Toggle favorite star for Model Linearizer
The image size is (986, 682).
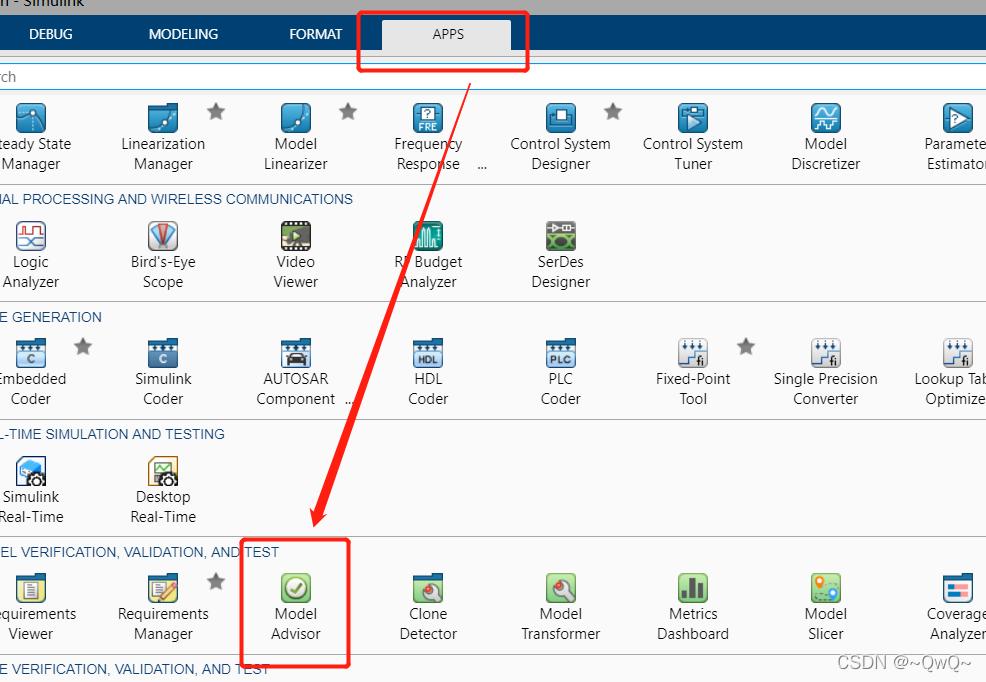[348, 111]
